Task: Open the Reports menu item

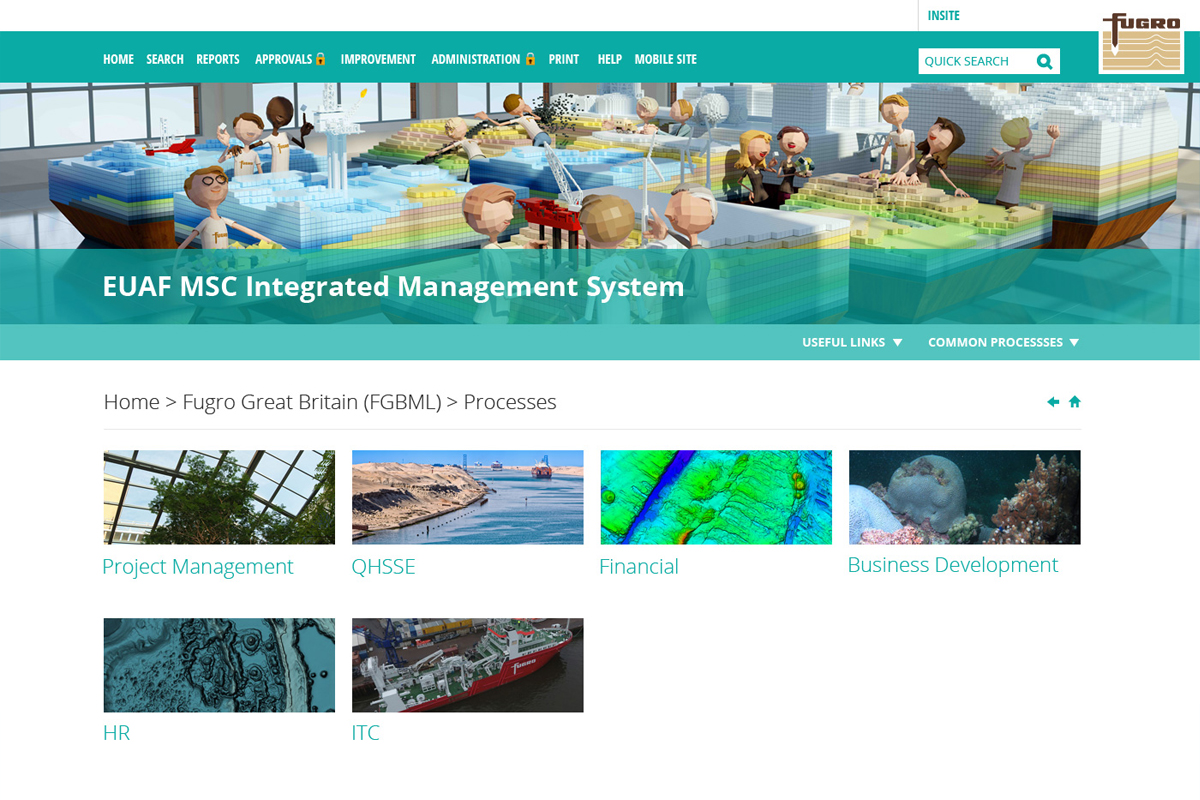Action: 218,59
